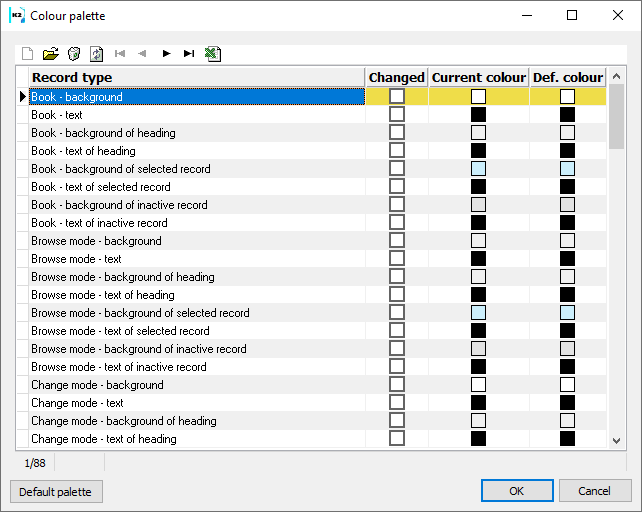Click default colour swatch of Browse mode - background of selected record

tap(567, 313)
